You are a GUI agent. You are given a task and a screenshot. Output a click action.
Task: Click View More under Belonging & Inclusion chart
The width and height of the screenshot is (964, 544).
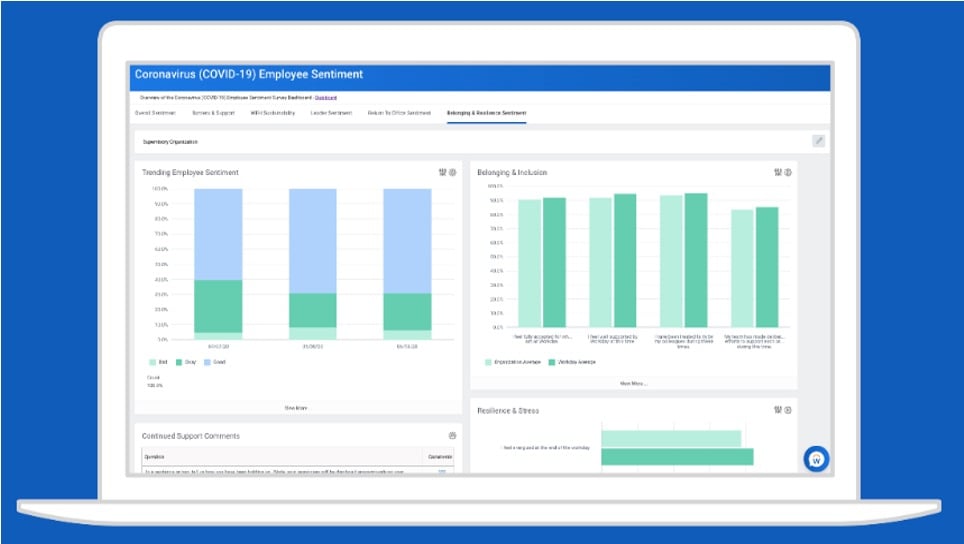(633, 384)
